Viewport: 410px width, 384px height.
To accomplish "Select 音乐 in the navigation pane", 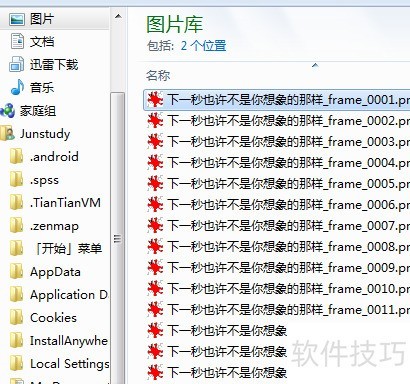I will 42,88.
